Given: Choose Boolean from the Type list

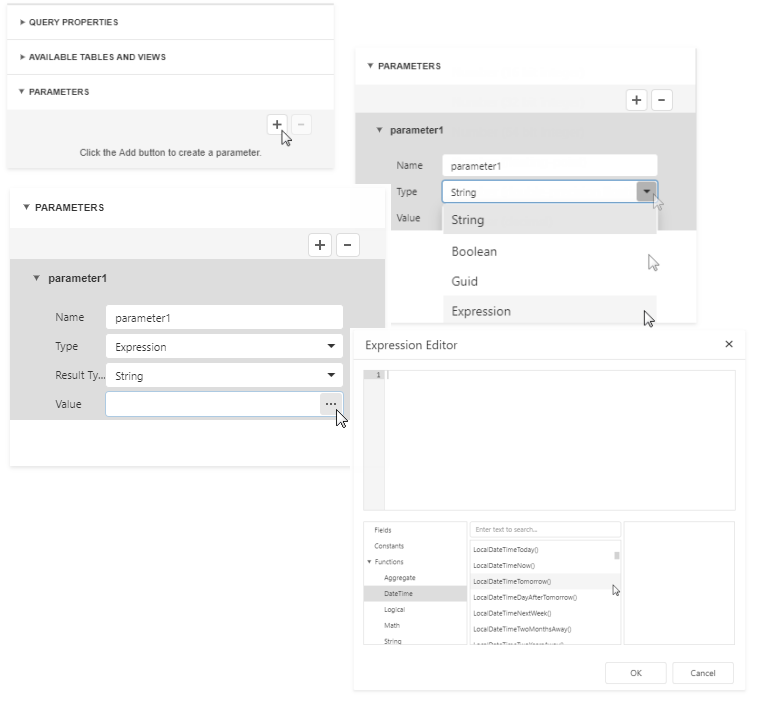Looking at the screenshot, I should click(x=474, y=252).
